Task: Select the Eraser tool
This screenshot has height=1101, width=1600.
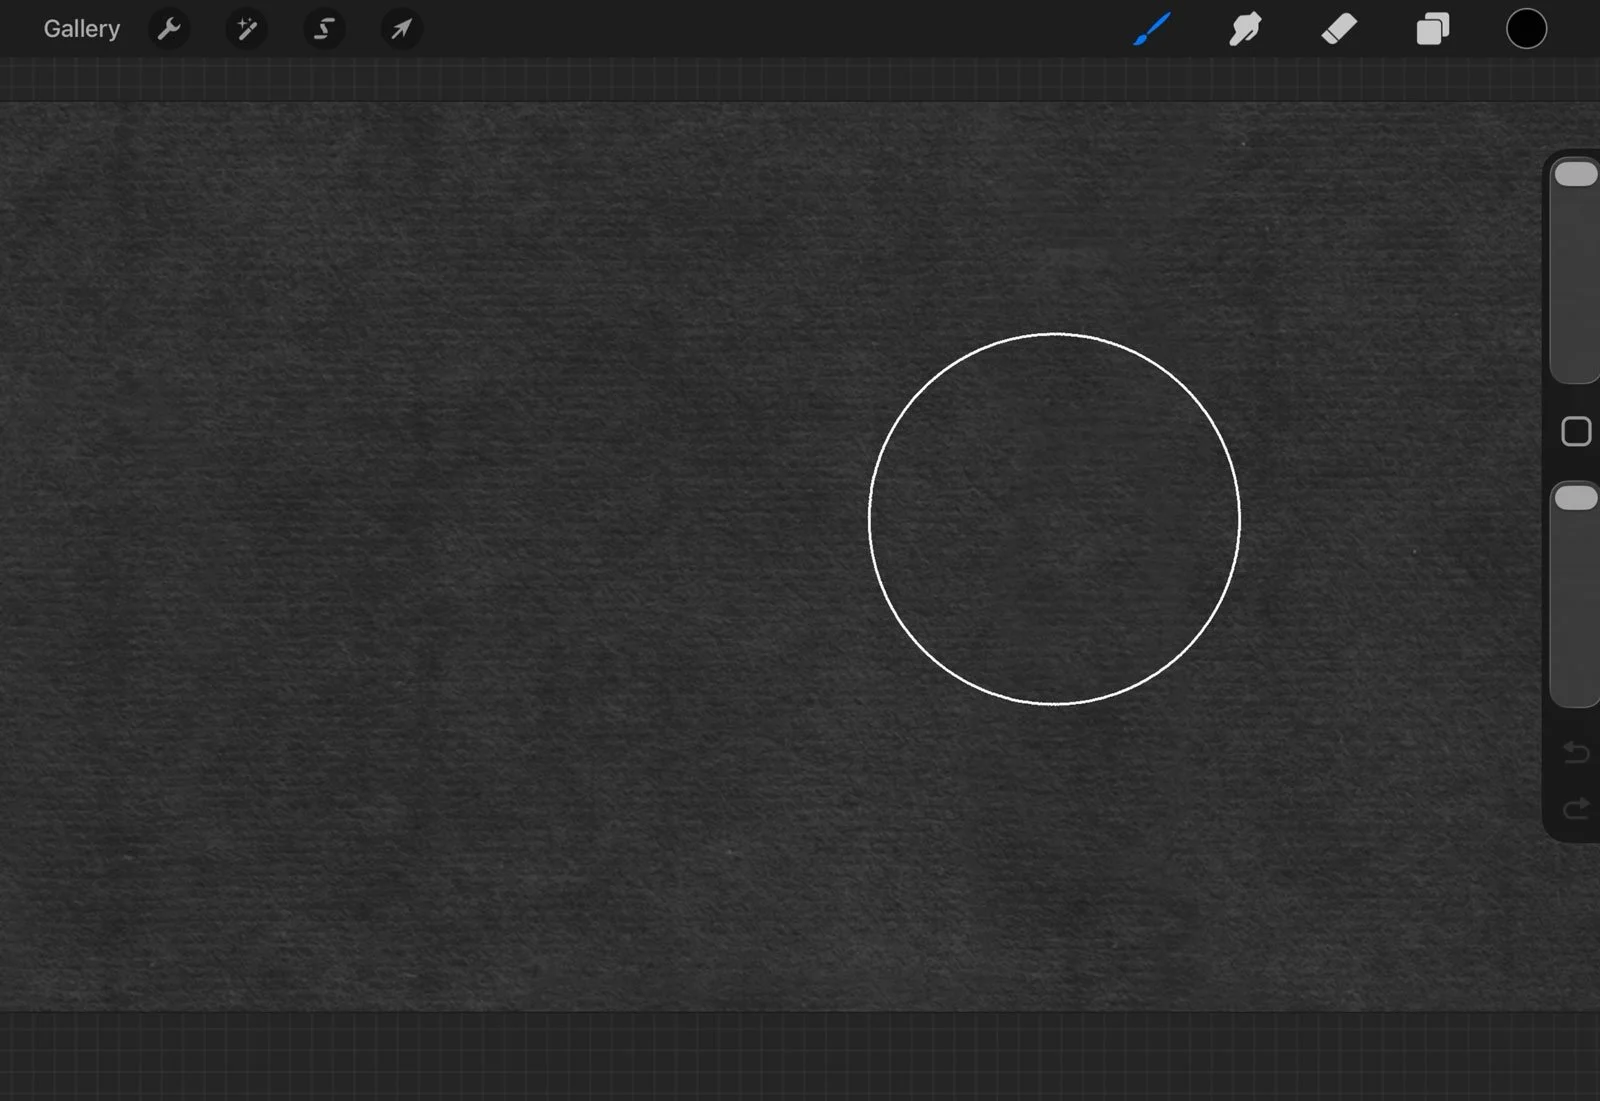Action: [x=1339, y=29]
